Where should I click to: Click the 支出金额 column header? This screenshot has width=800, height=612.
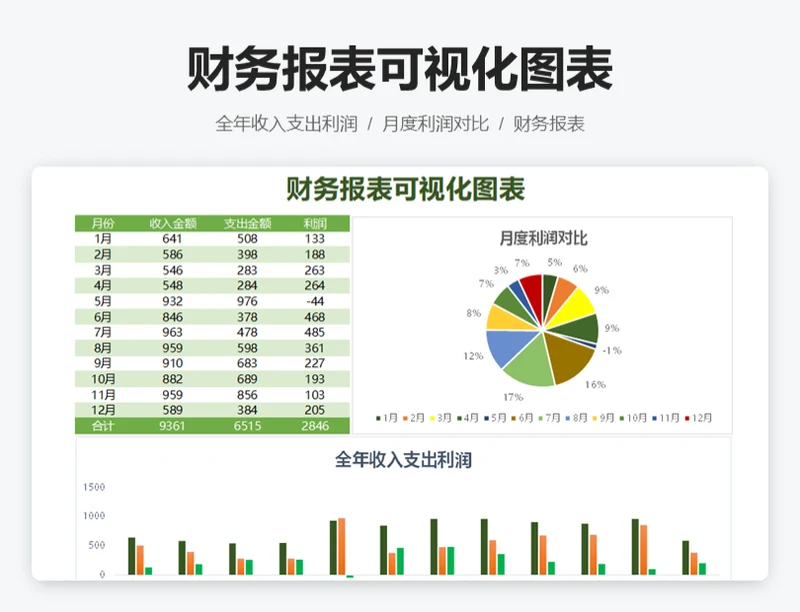click(247, 223)
